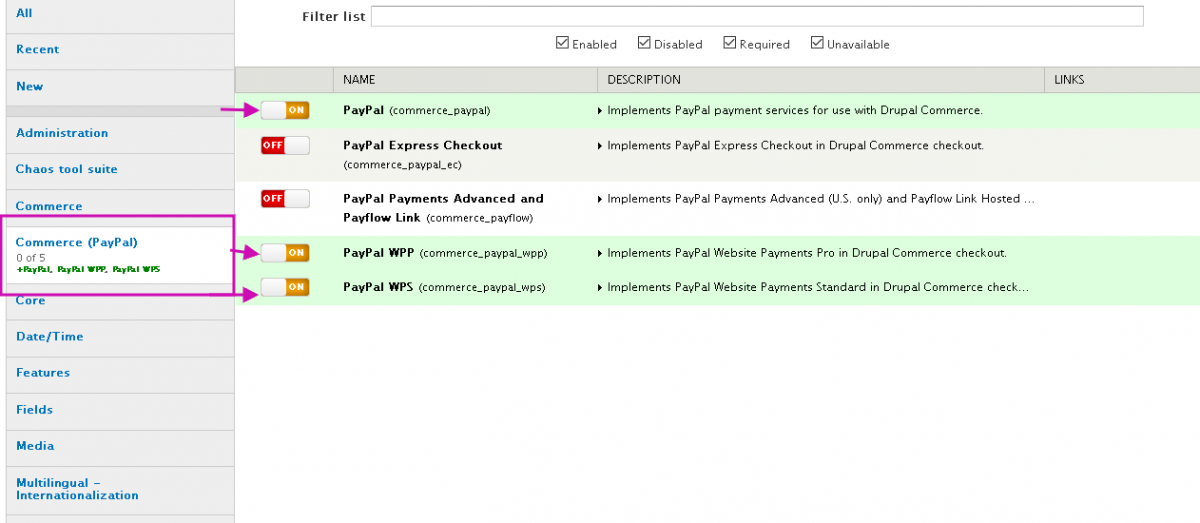1200x523 pixels.
Task: Open the Multilingual – Internationalization category
Action: click(120, 489)
